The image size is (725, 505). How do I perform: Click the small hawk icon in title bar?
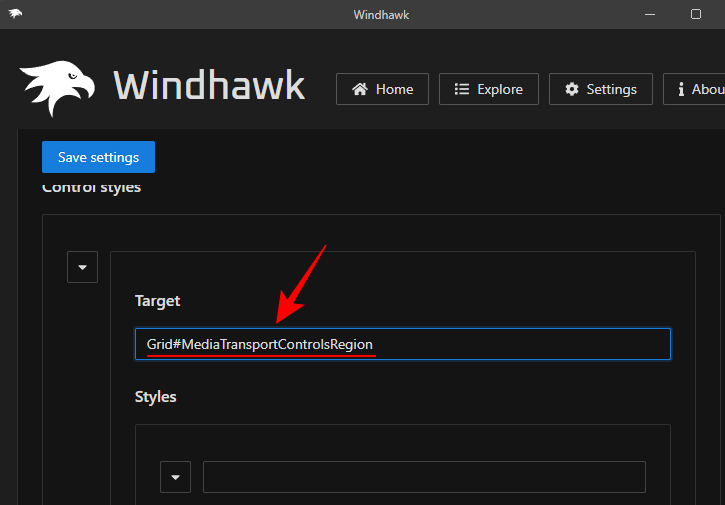(x=16, y=14)
